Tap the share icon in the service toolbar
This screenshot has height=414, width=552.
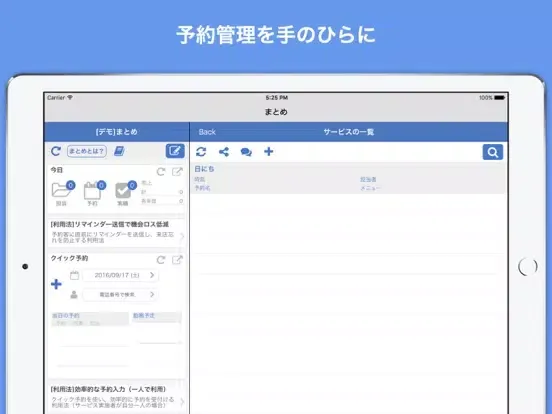[224, 152]
